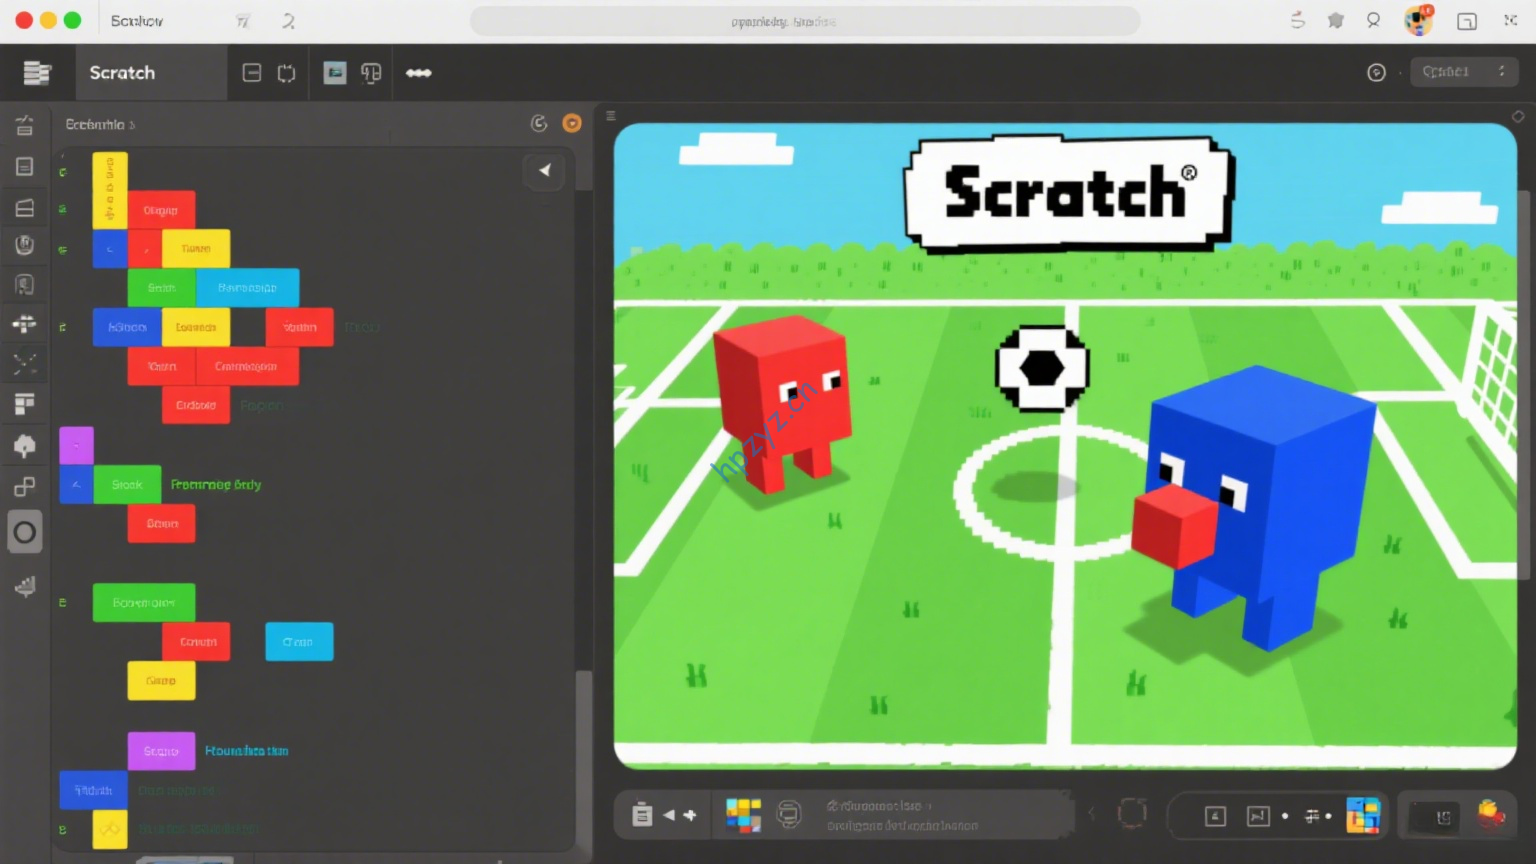The image size is (1536, 864).
Task: Open the colorful mosaic icon in bottom-right group
Action: click(1363, 816)
